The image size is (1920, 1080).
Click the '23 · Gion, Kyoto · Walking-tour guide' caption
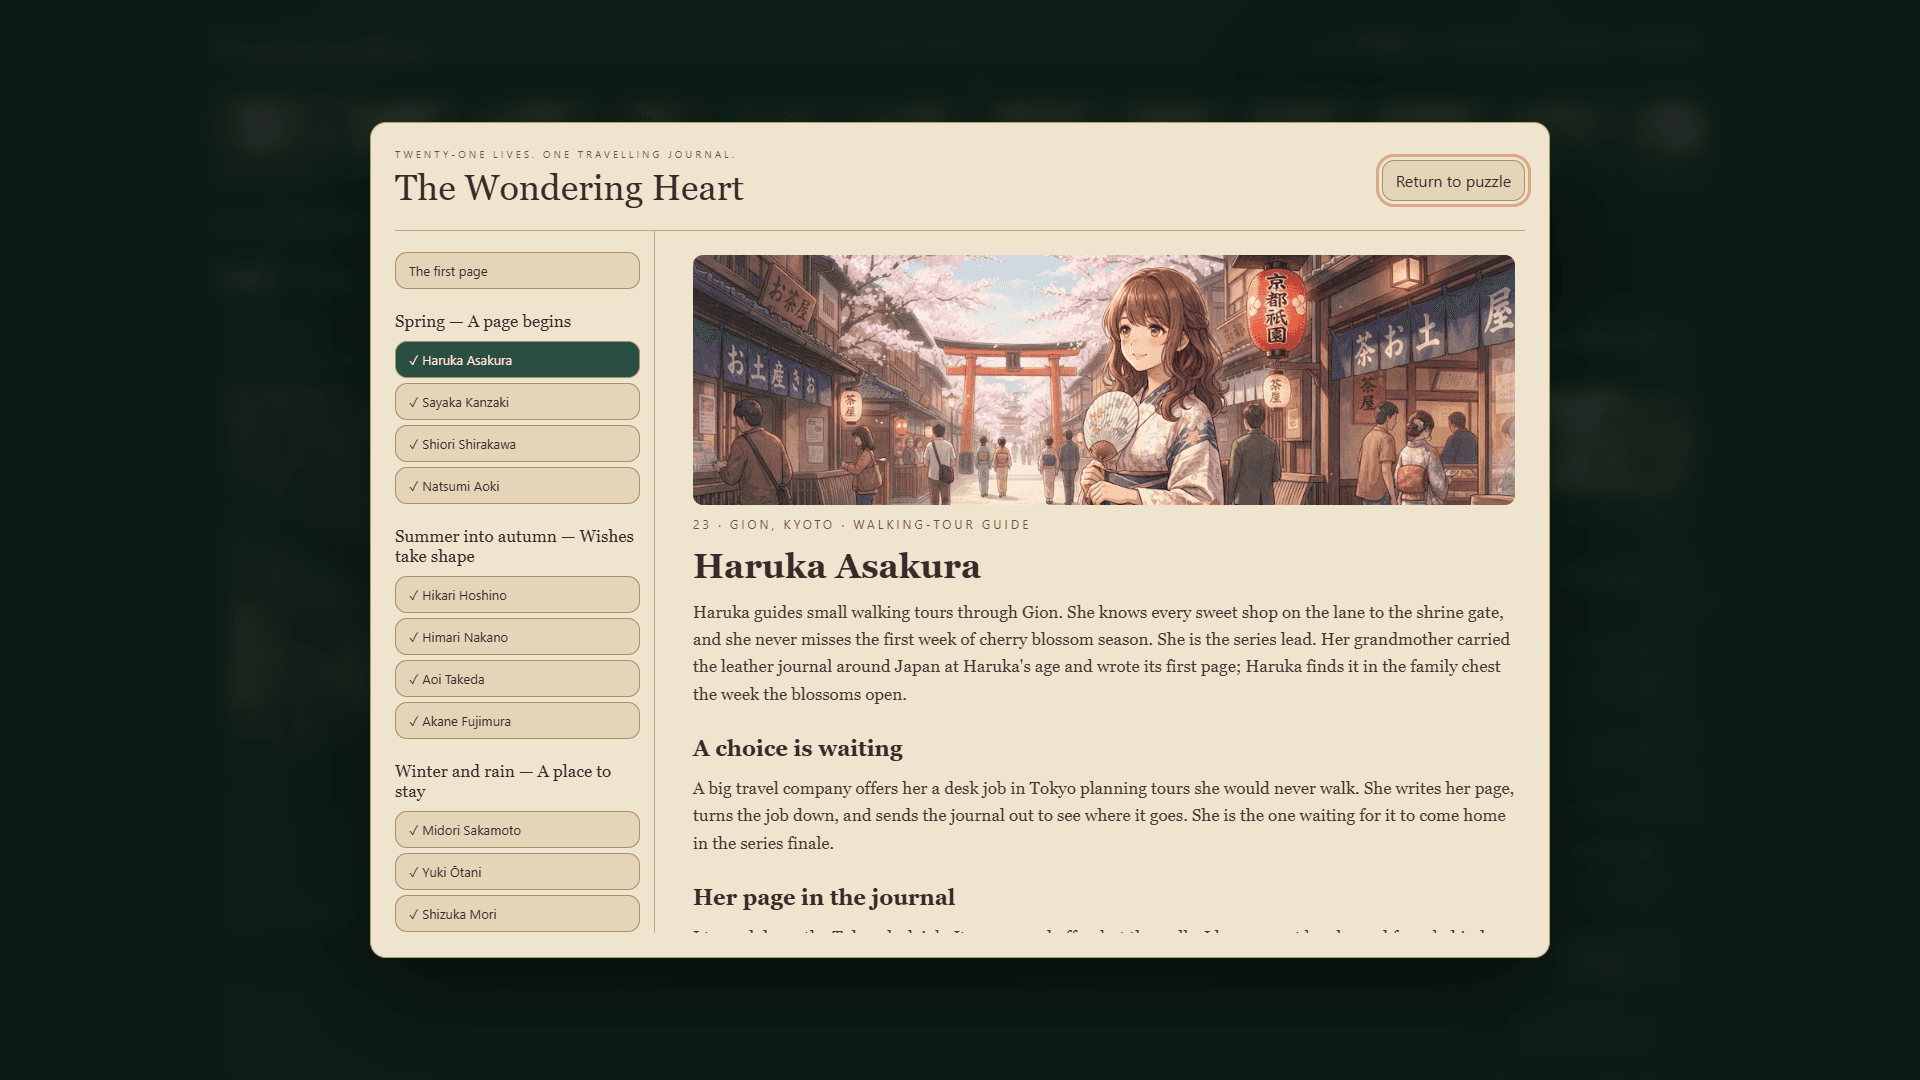tap(861, 524)
